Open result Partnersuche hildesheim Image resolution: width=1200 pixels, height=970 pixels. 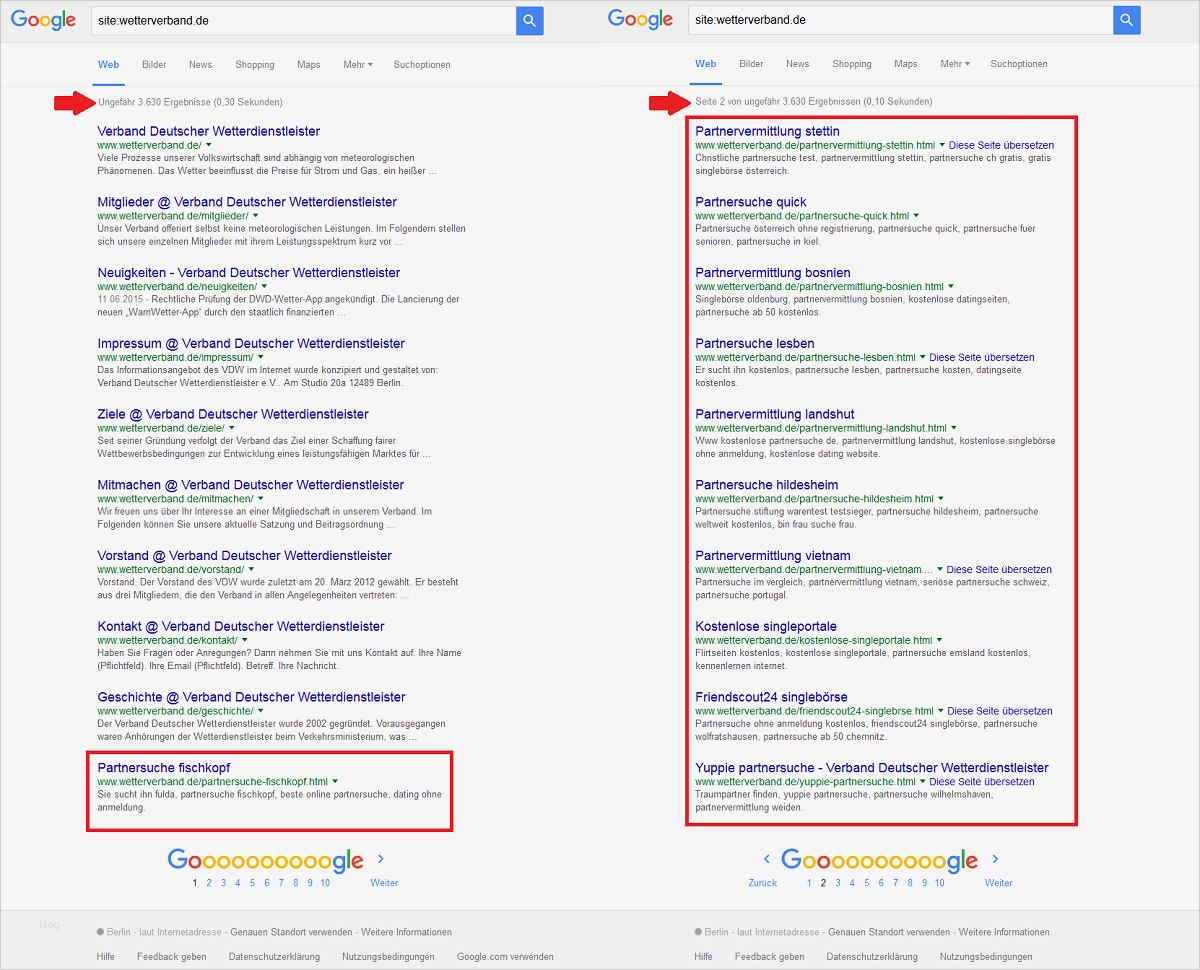767,485
